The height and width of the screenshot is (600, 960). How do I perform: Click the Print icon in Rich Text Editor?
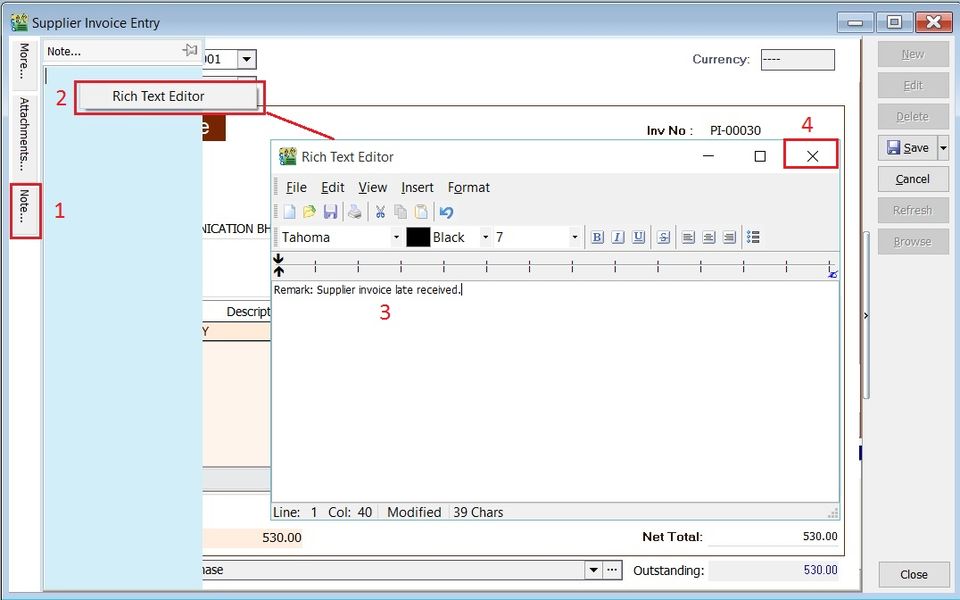pyautogui.click(x=356, y=211)
